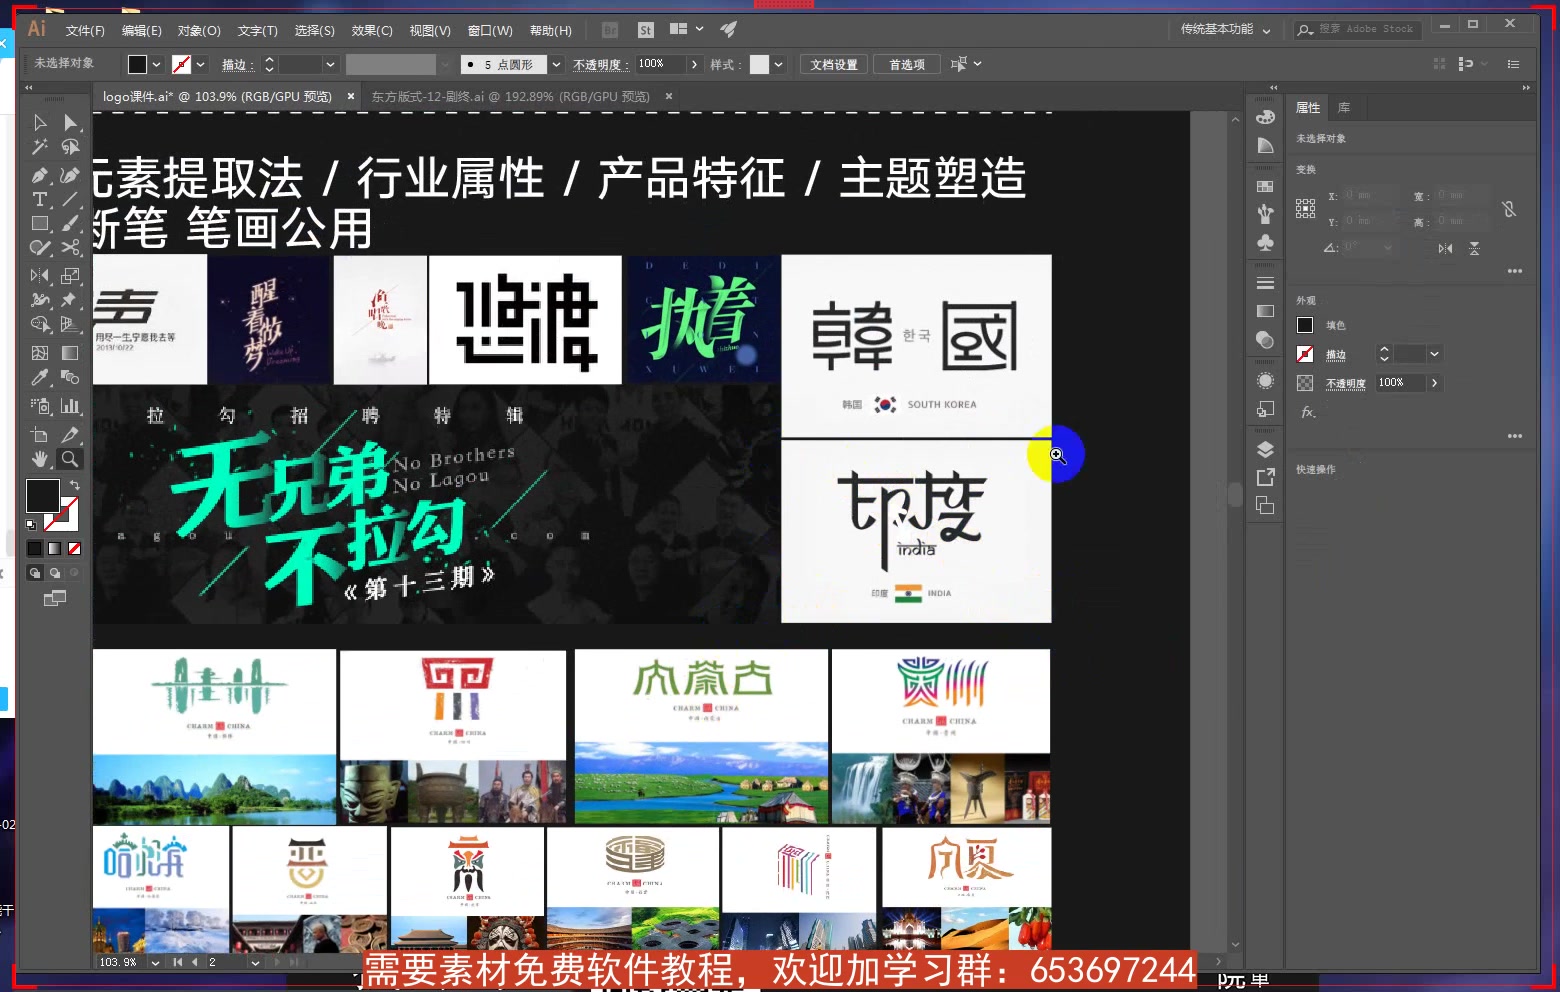Activate the Scale tool
The image size is (1560, 992).
pyautogui.click(x=70, y=275)
